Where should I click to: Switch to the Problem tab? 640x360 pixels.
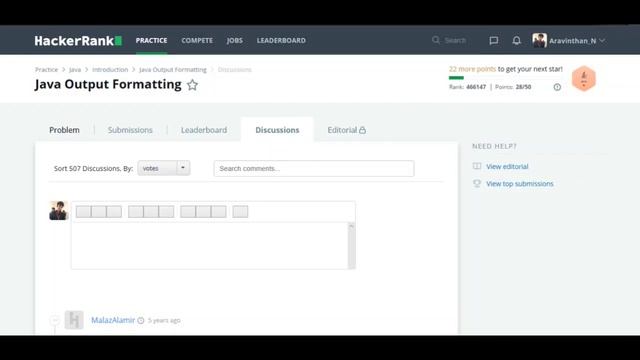(x=64, y=130)
